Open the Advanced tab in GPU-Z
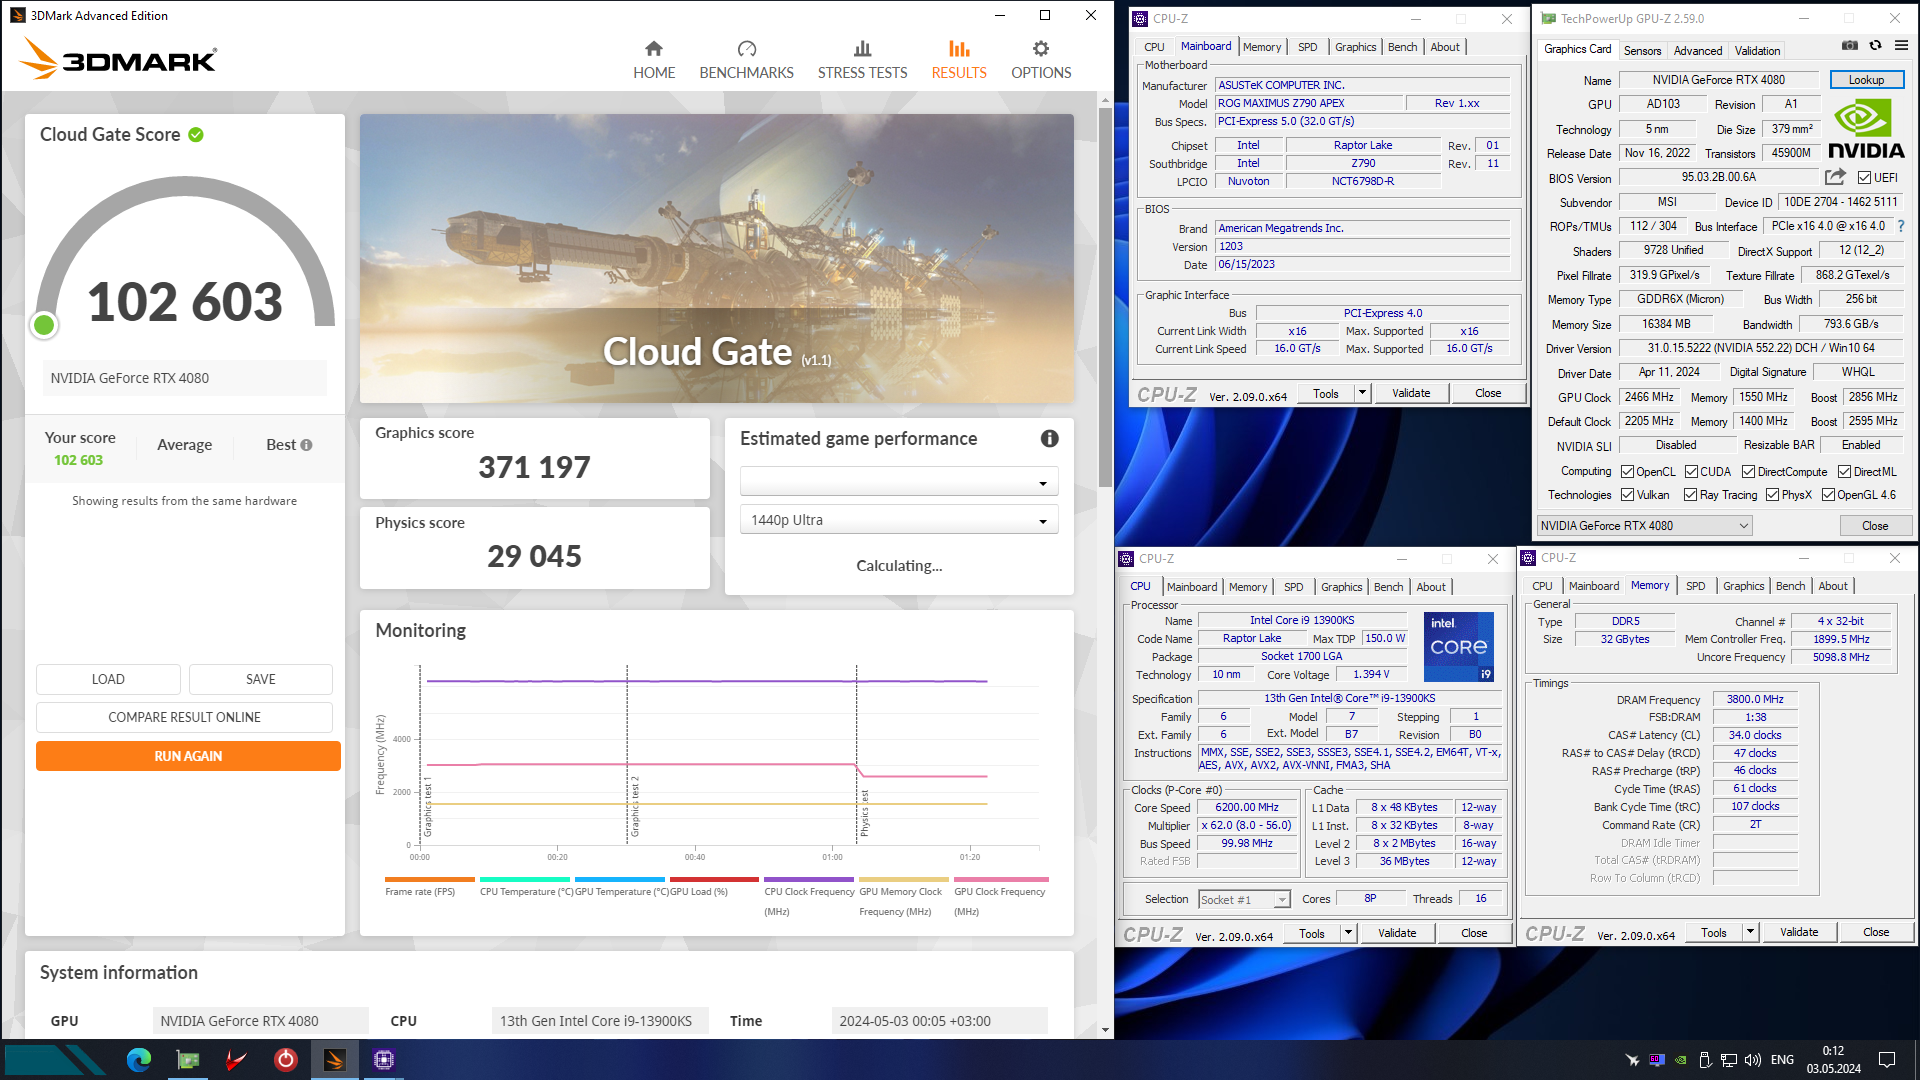 pos(1698,51)
